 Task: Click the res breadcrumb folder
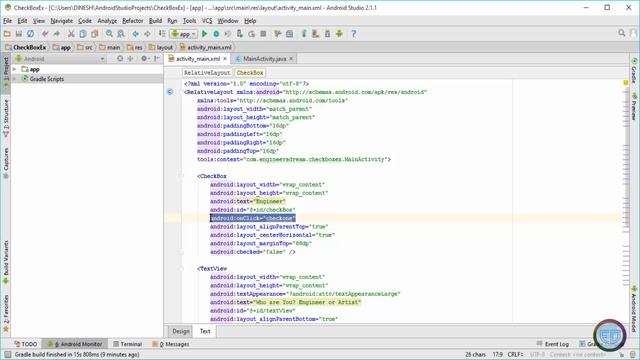pos(135,47)
